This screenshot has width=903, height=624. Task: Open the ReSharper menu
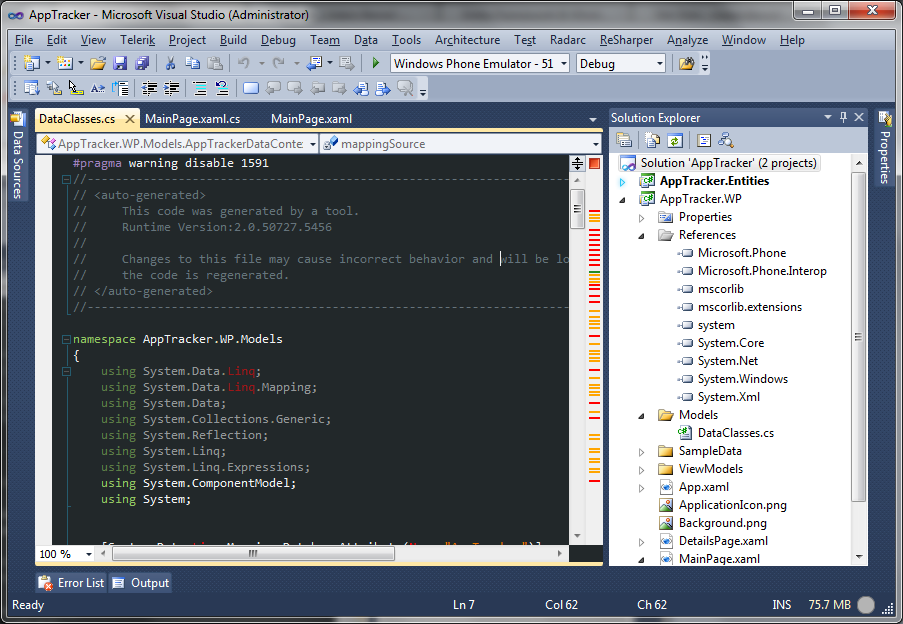tap(626, 40)
